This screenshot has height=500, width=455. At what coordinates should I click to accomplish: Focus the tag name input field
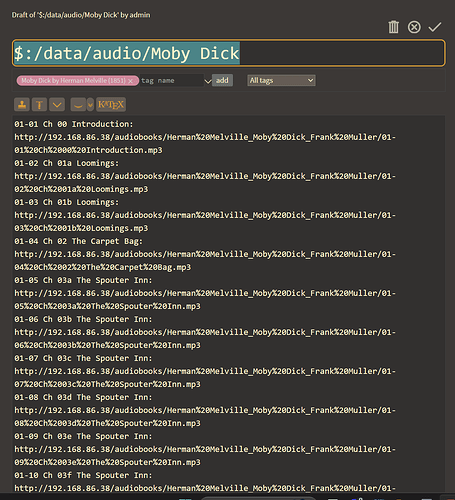click(x=171, y=81)
